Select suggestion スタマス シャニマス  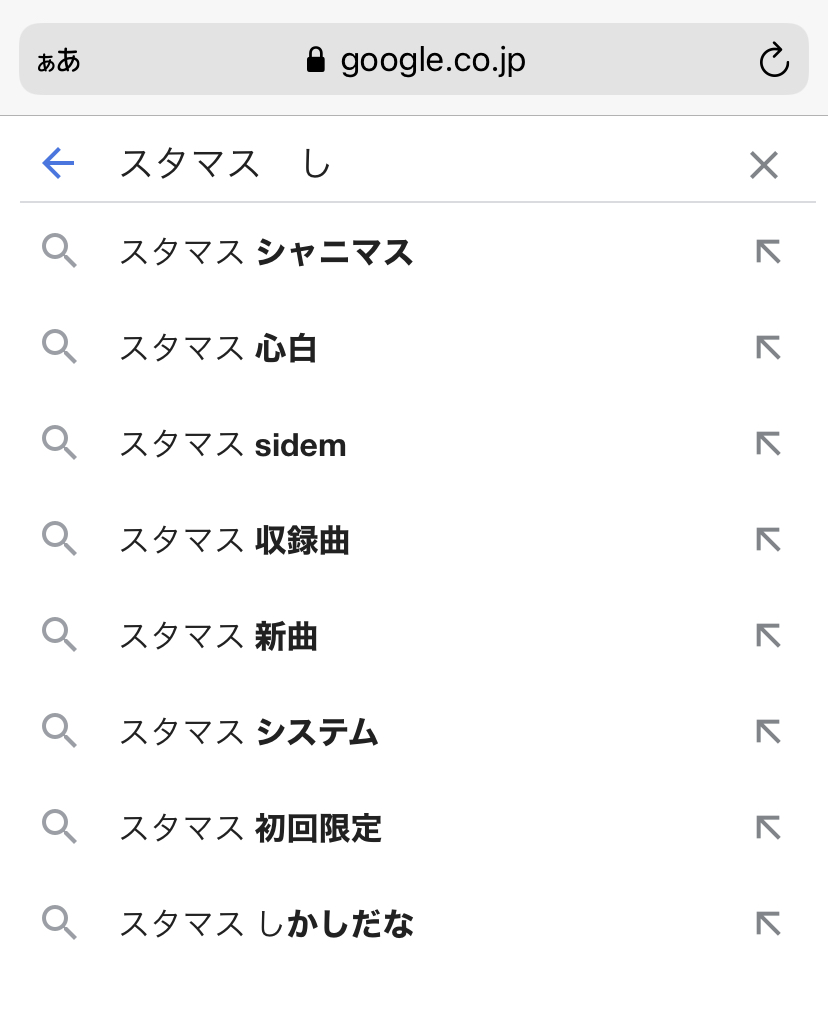(266, 253)
